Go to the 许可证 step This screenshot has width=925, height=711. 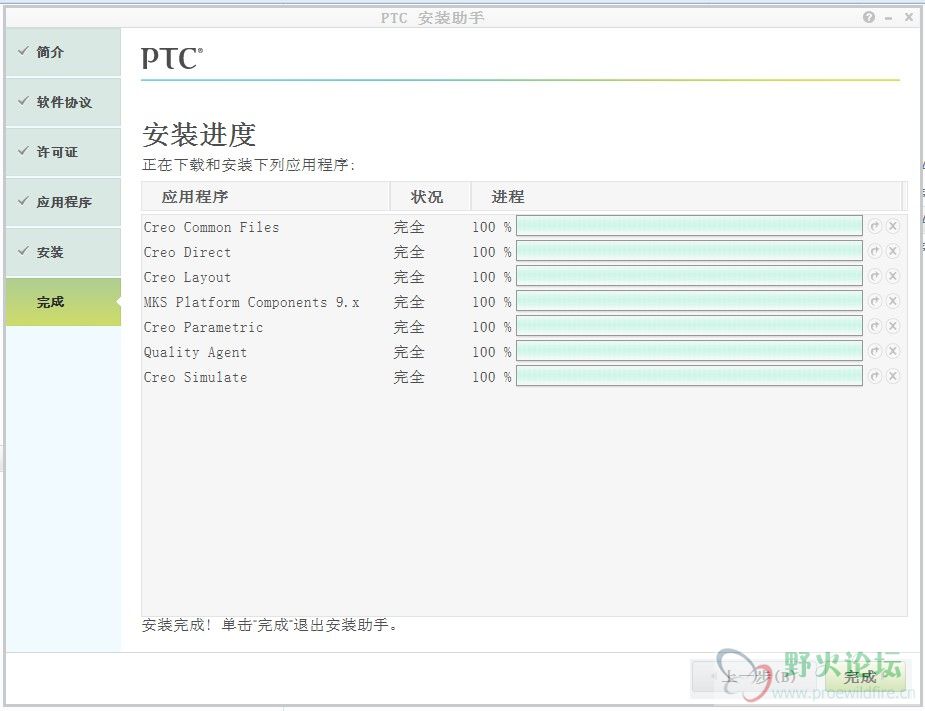[63, 152]
